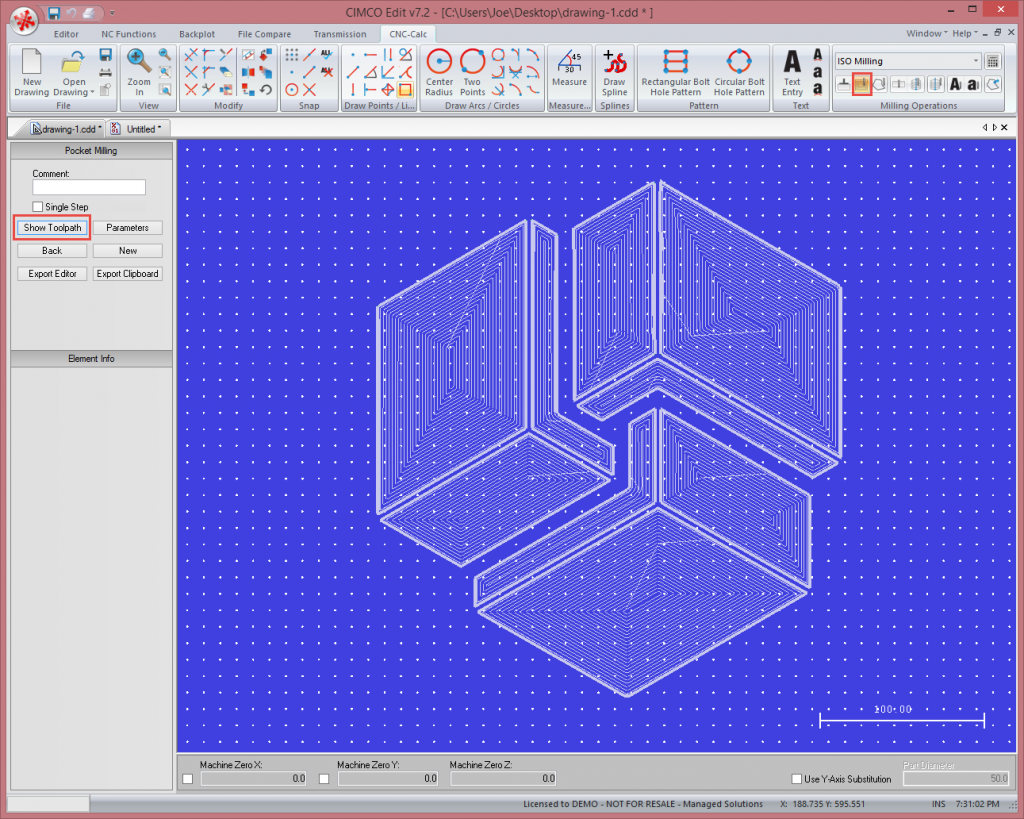Image resolution: width=1024 pixels, height=819 pixels.
Task: Open the drawing-1.cdd tab dropdown arrow
Action: click(98, 128)
